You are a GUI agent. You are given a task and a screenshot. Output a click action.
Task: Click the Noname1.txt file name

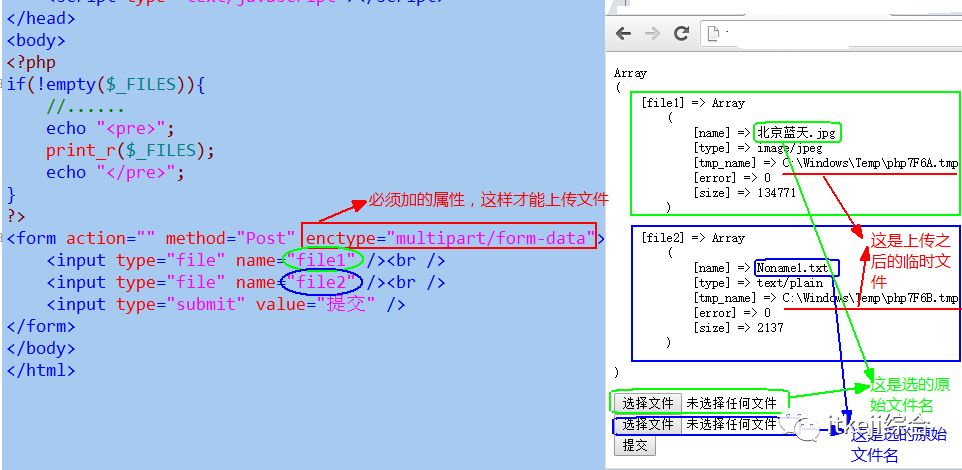tap(792, 268)
